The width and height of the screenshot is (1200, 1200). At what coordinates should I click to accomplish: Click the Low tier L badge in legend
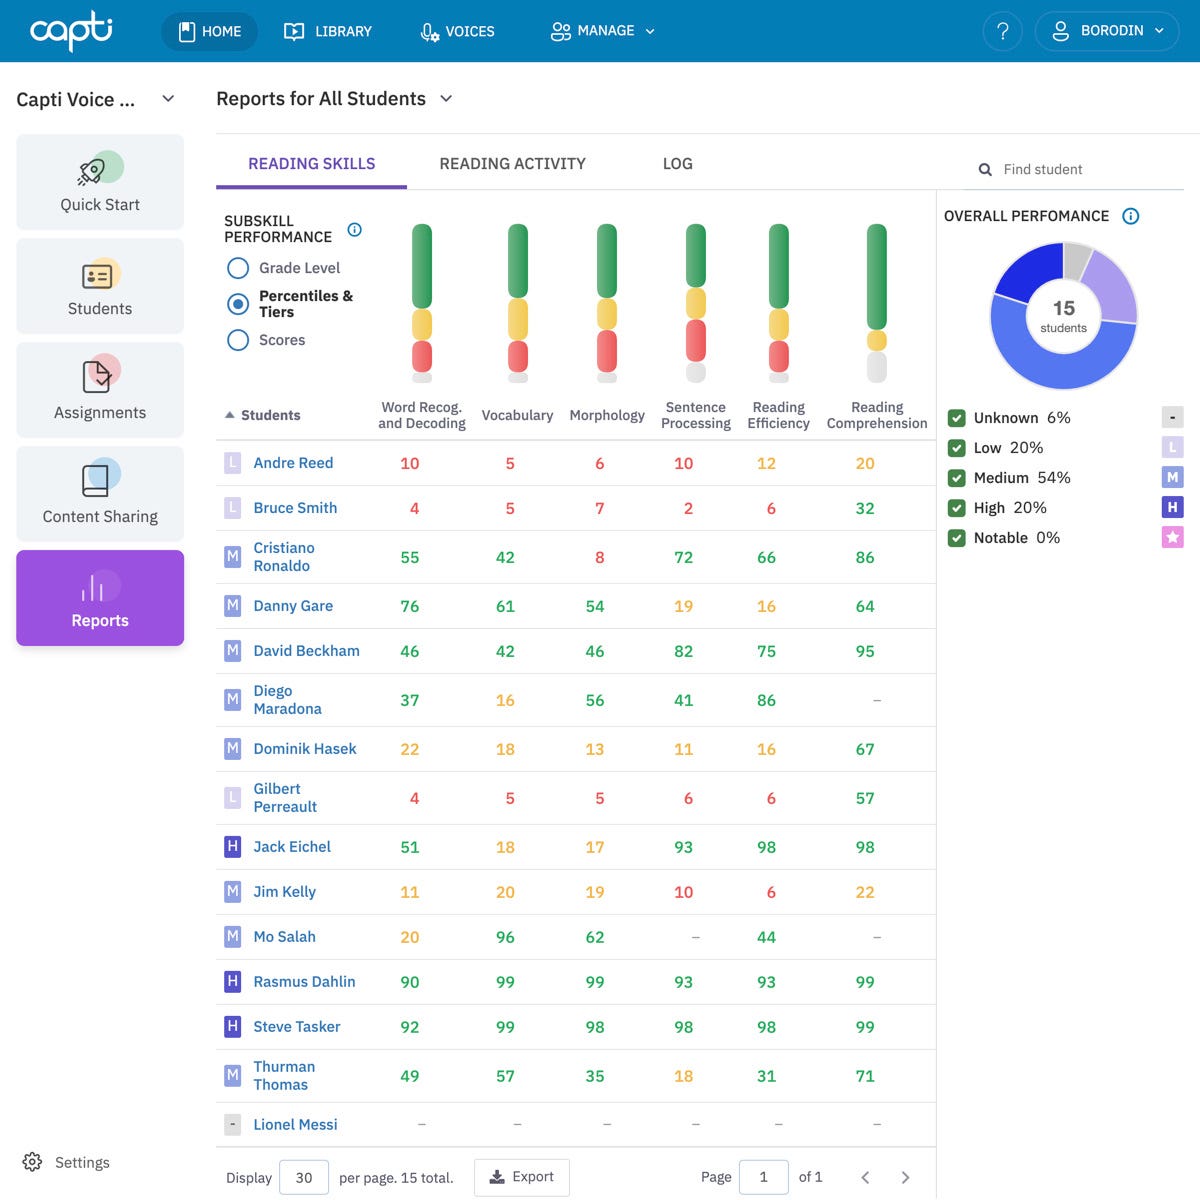click(1173, 447)
